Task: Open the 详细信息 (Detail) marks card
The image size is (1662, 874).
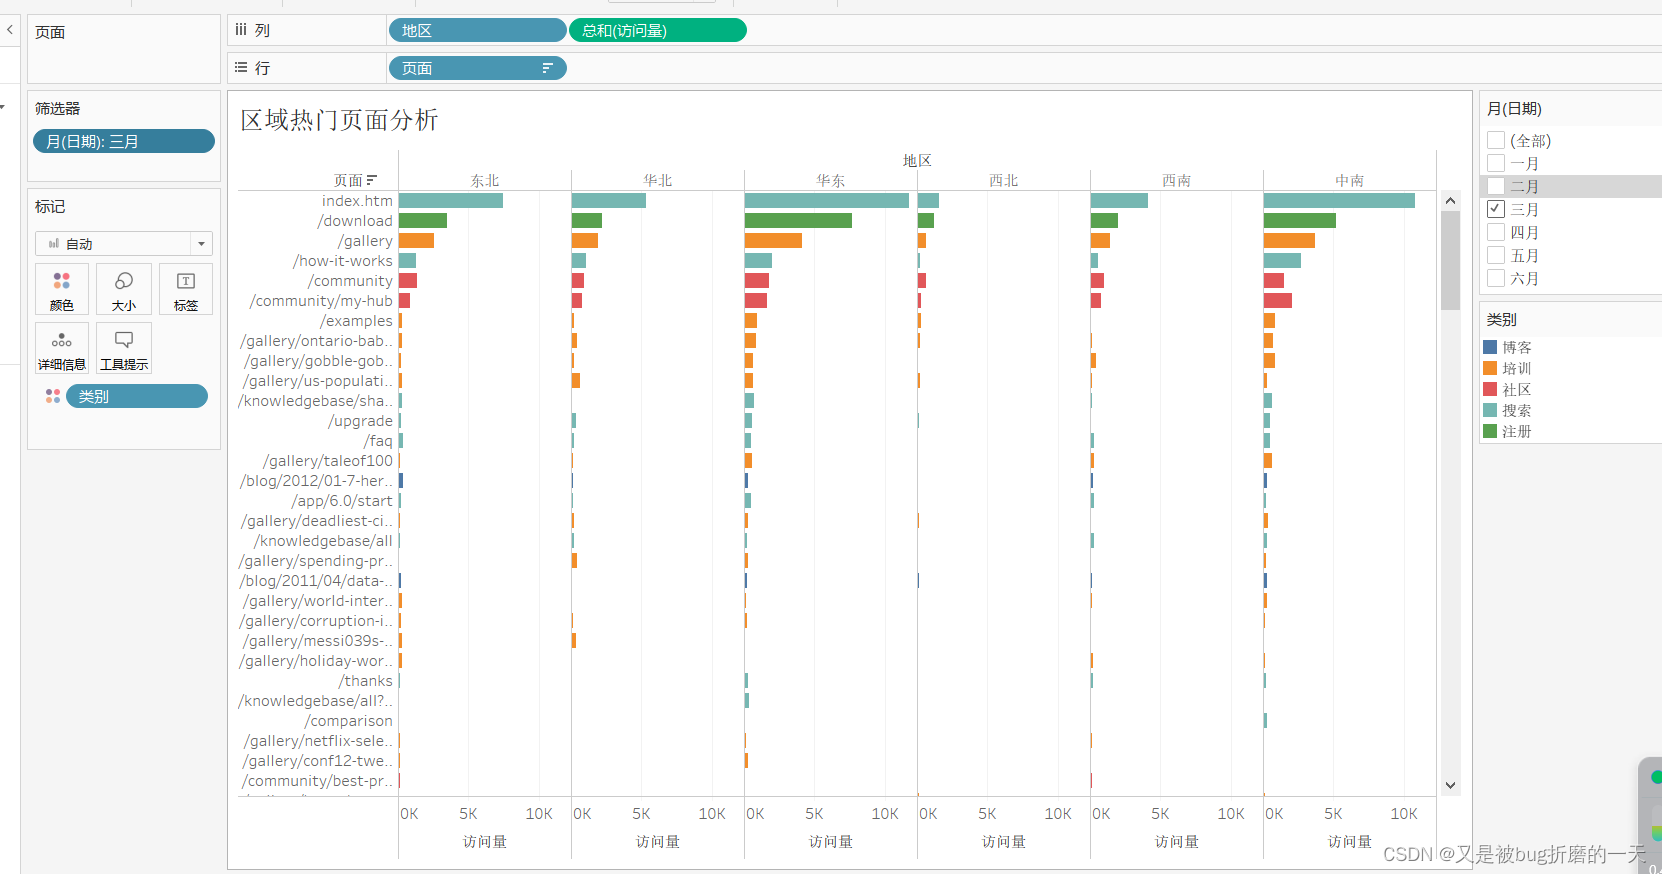Action: click(62, 348)
